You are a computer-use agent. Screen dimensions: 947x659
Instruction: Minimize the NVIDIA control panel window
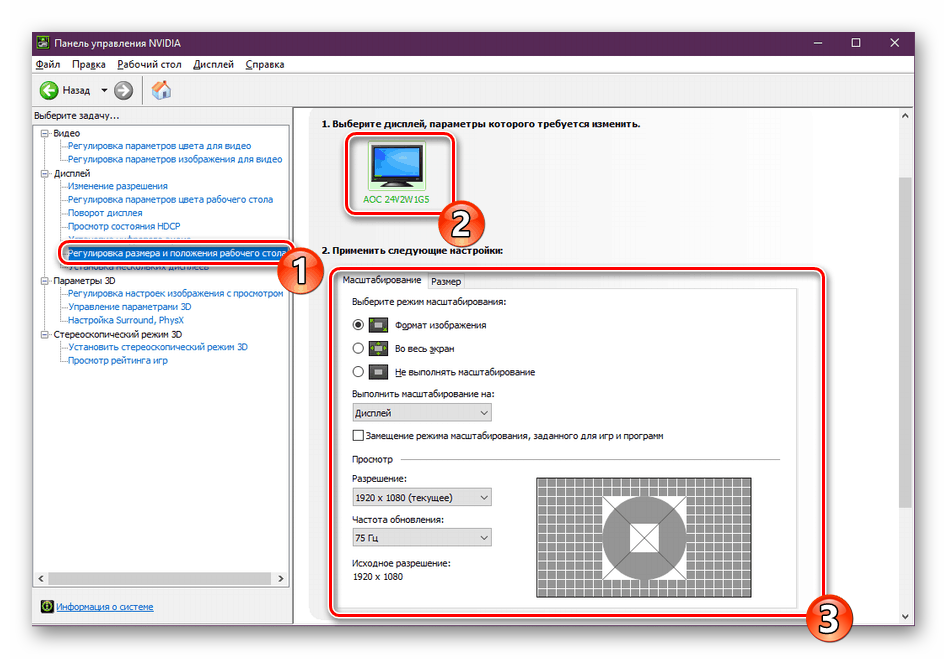[x=818, y=43]
